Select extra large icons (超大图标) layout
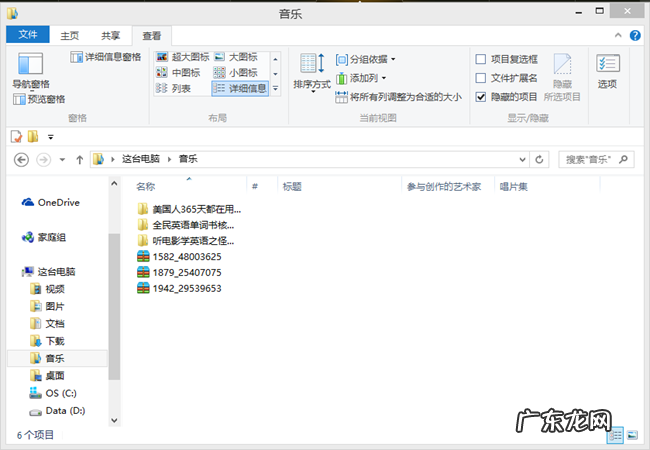The image size is (650, 450). (x=182, y=57)
